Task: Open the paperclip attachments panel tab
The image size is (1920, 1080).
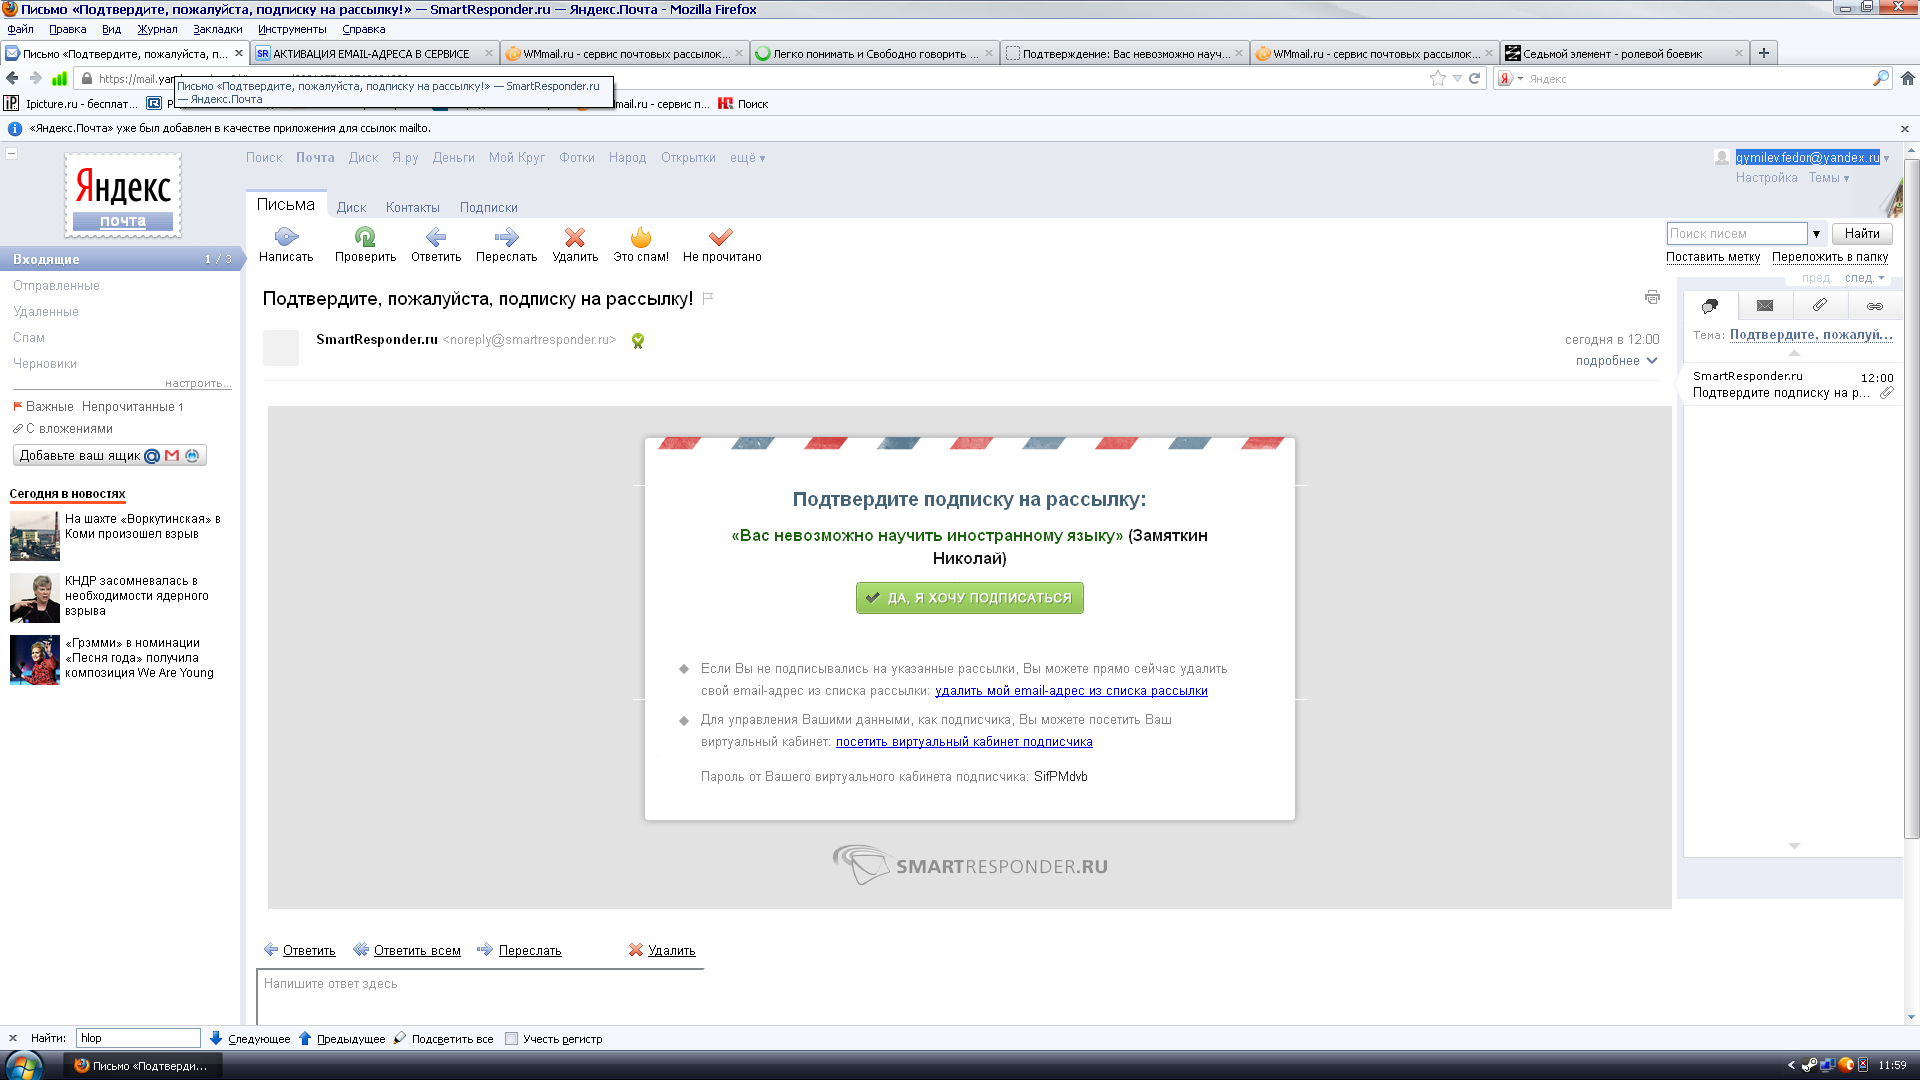Action: click(1820, 306)
